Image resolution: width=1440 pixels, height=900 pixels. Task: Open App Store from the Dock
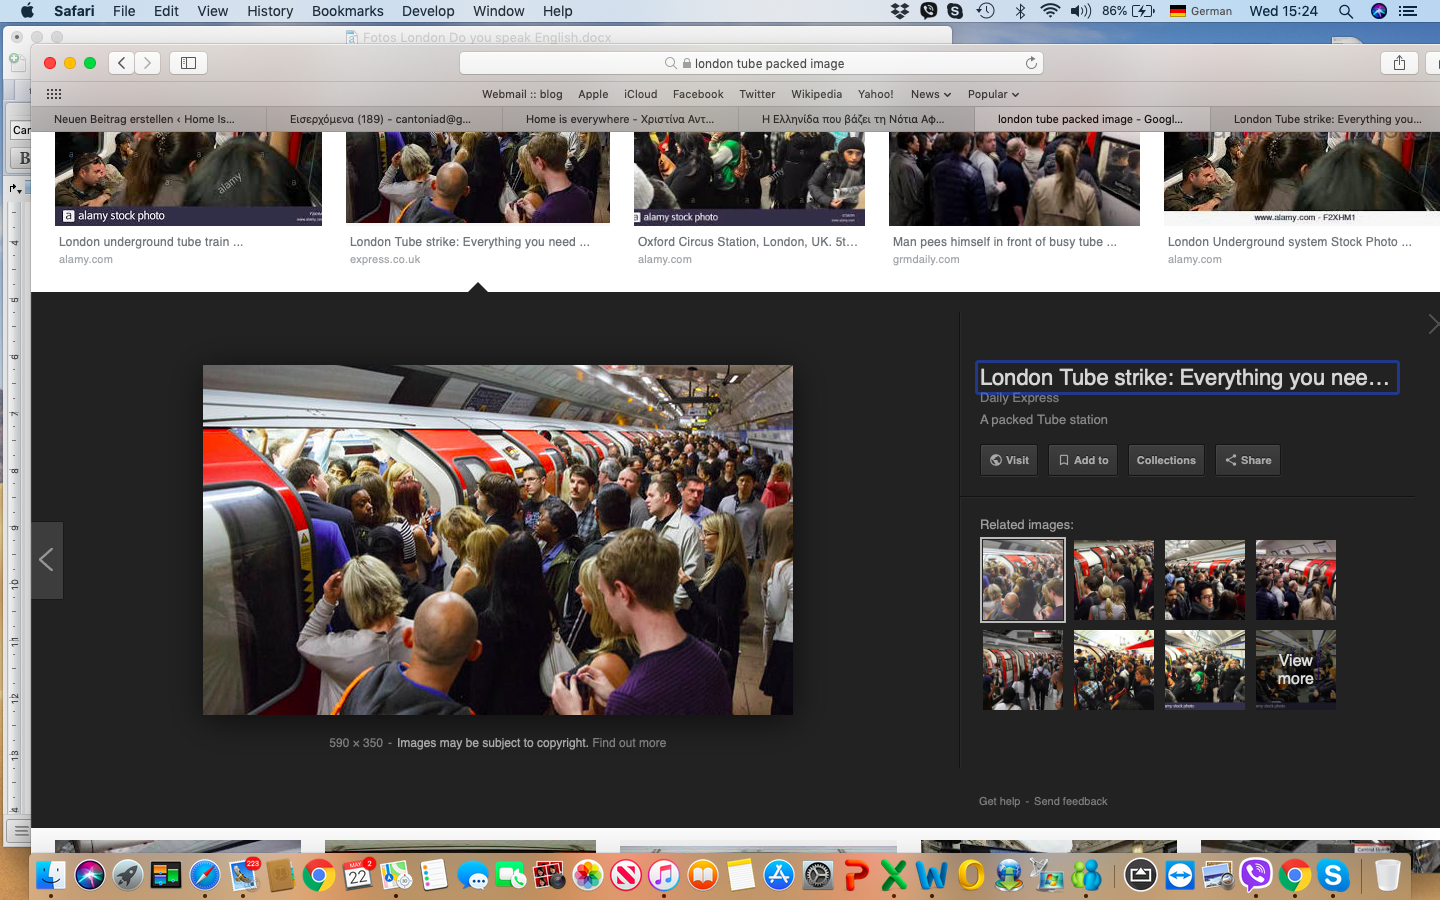pyautogui.click(x=779, y=876)
